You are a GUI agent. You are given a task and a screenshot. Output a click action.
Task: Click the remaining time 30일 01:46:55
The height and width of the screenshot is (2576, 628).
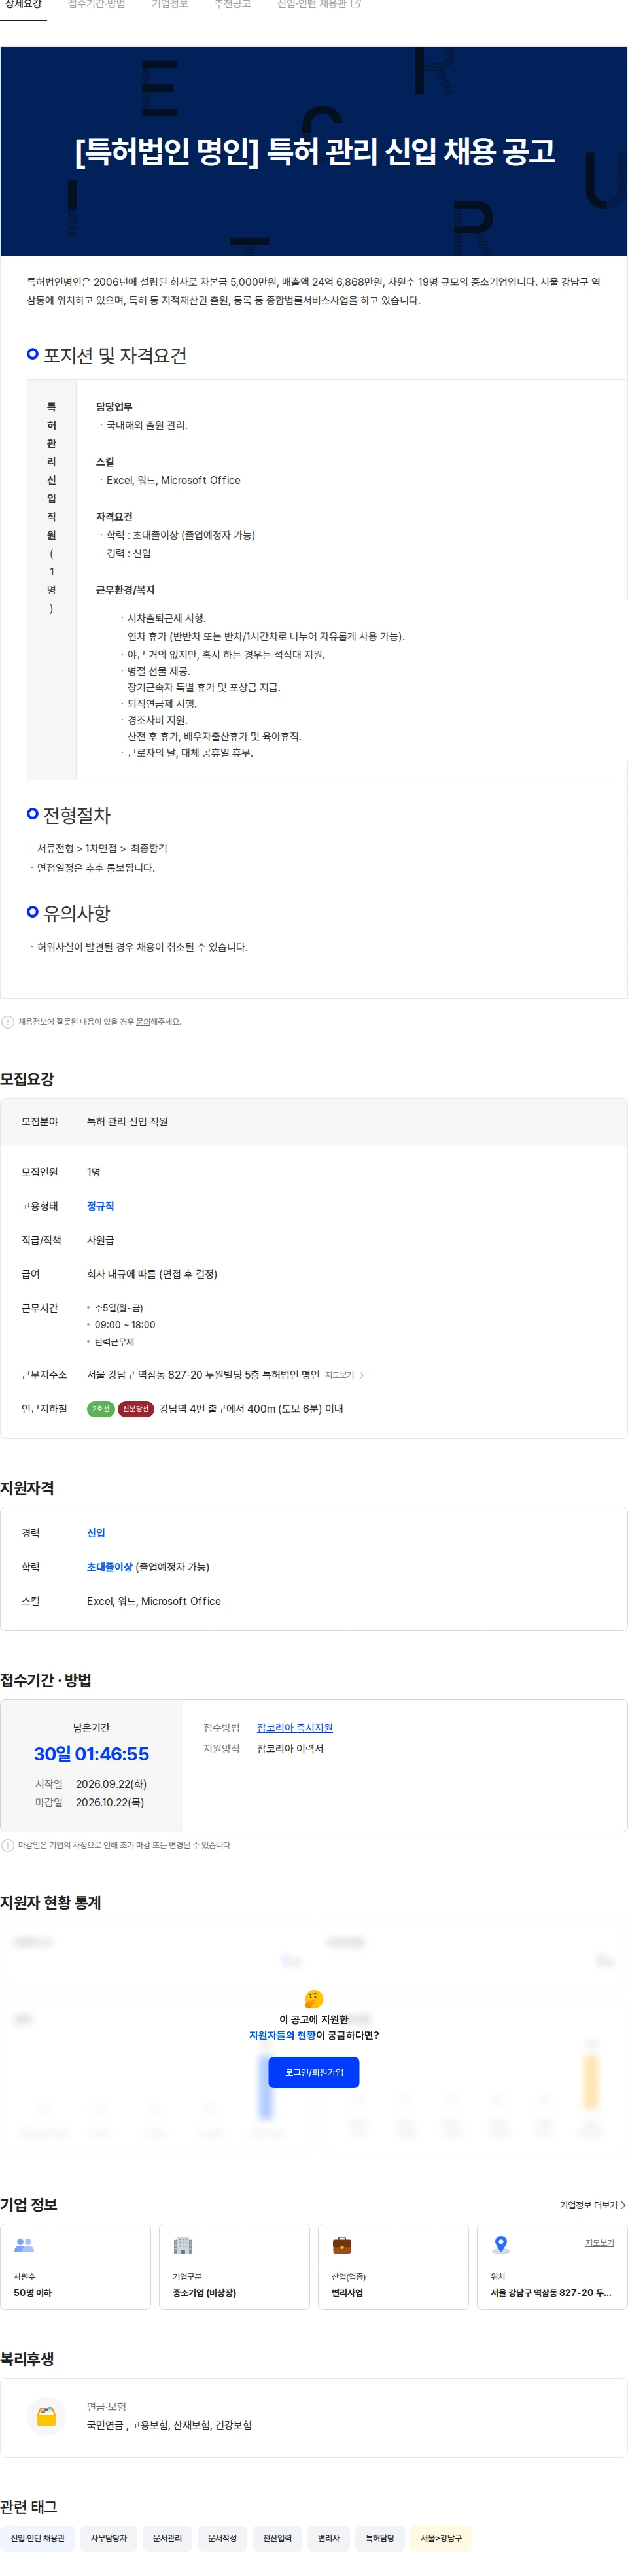tap(91, 1754)
